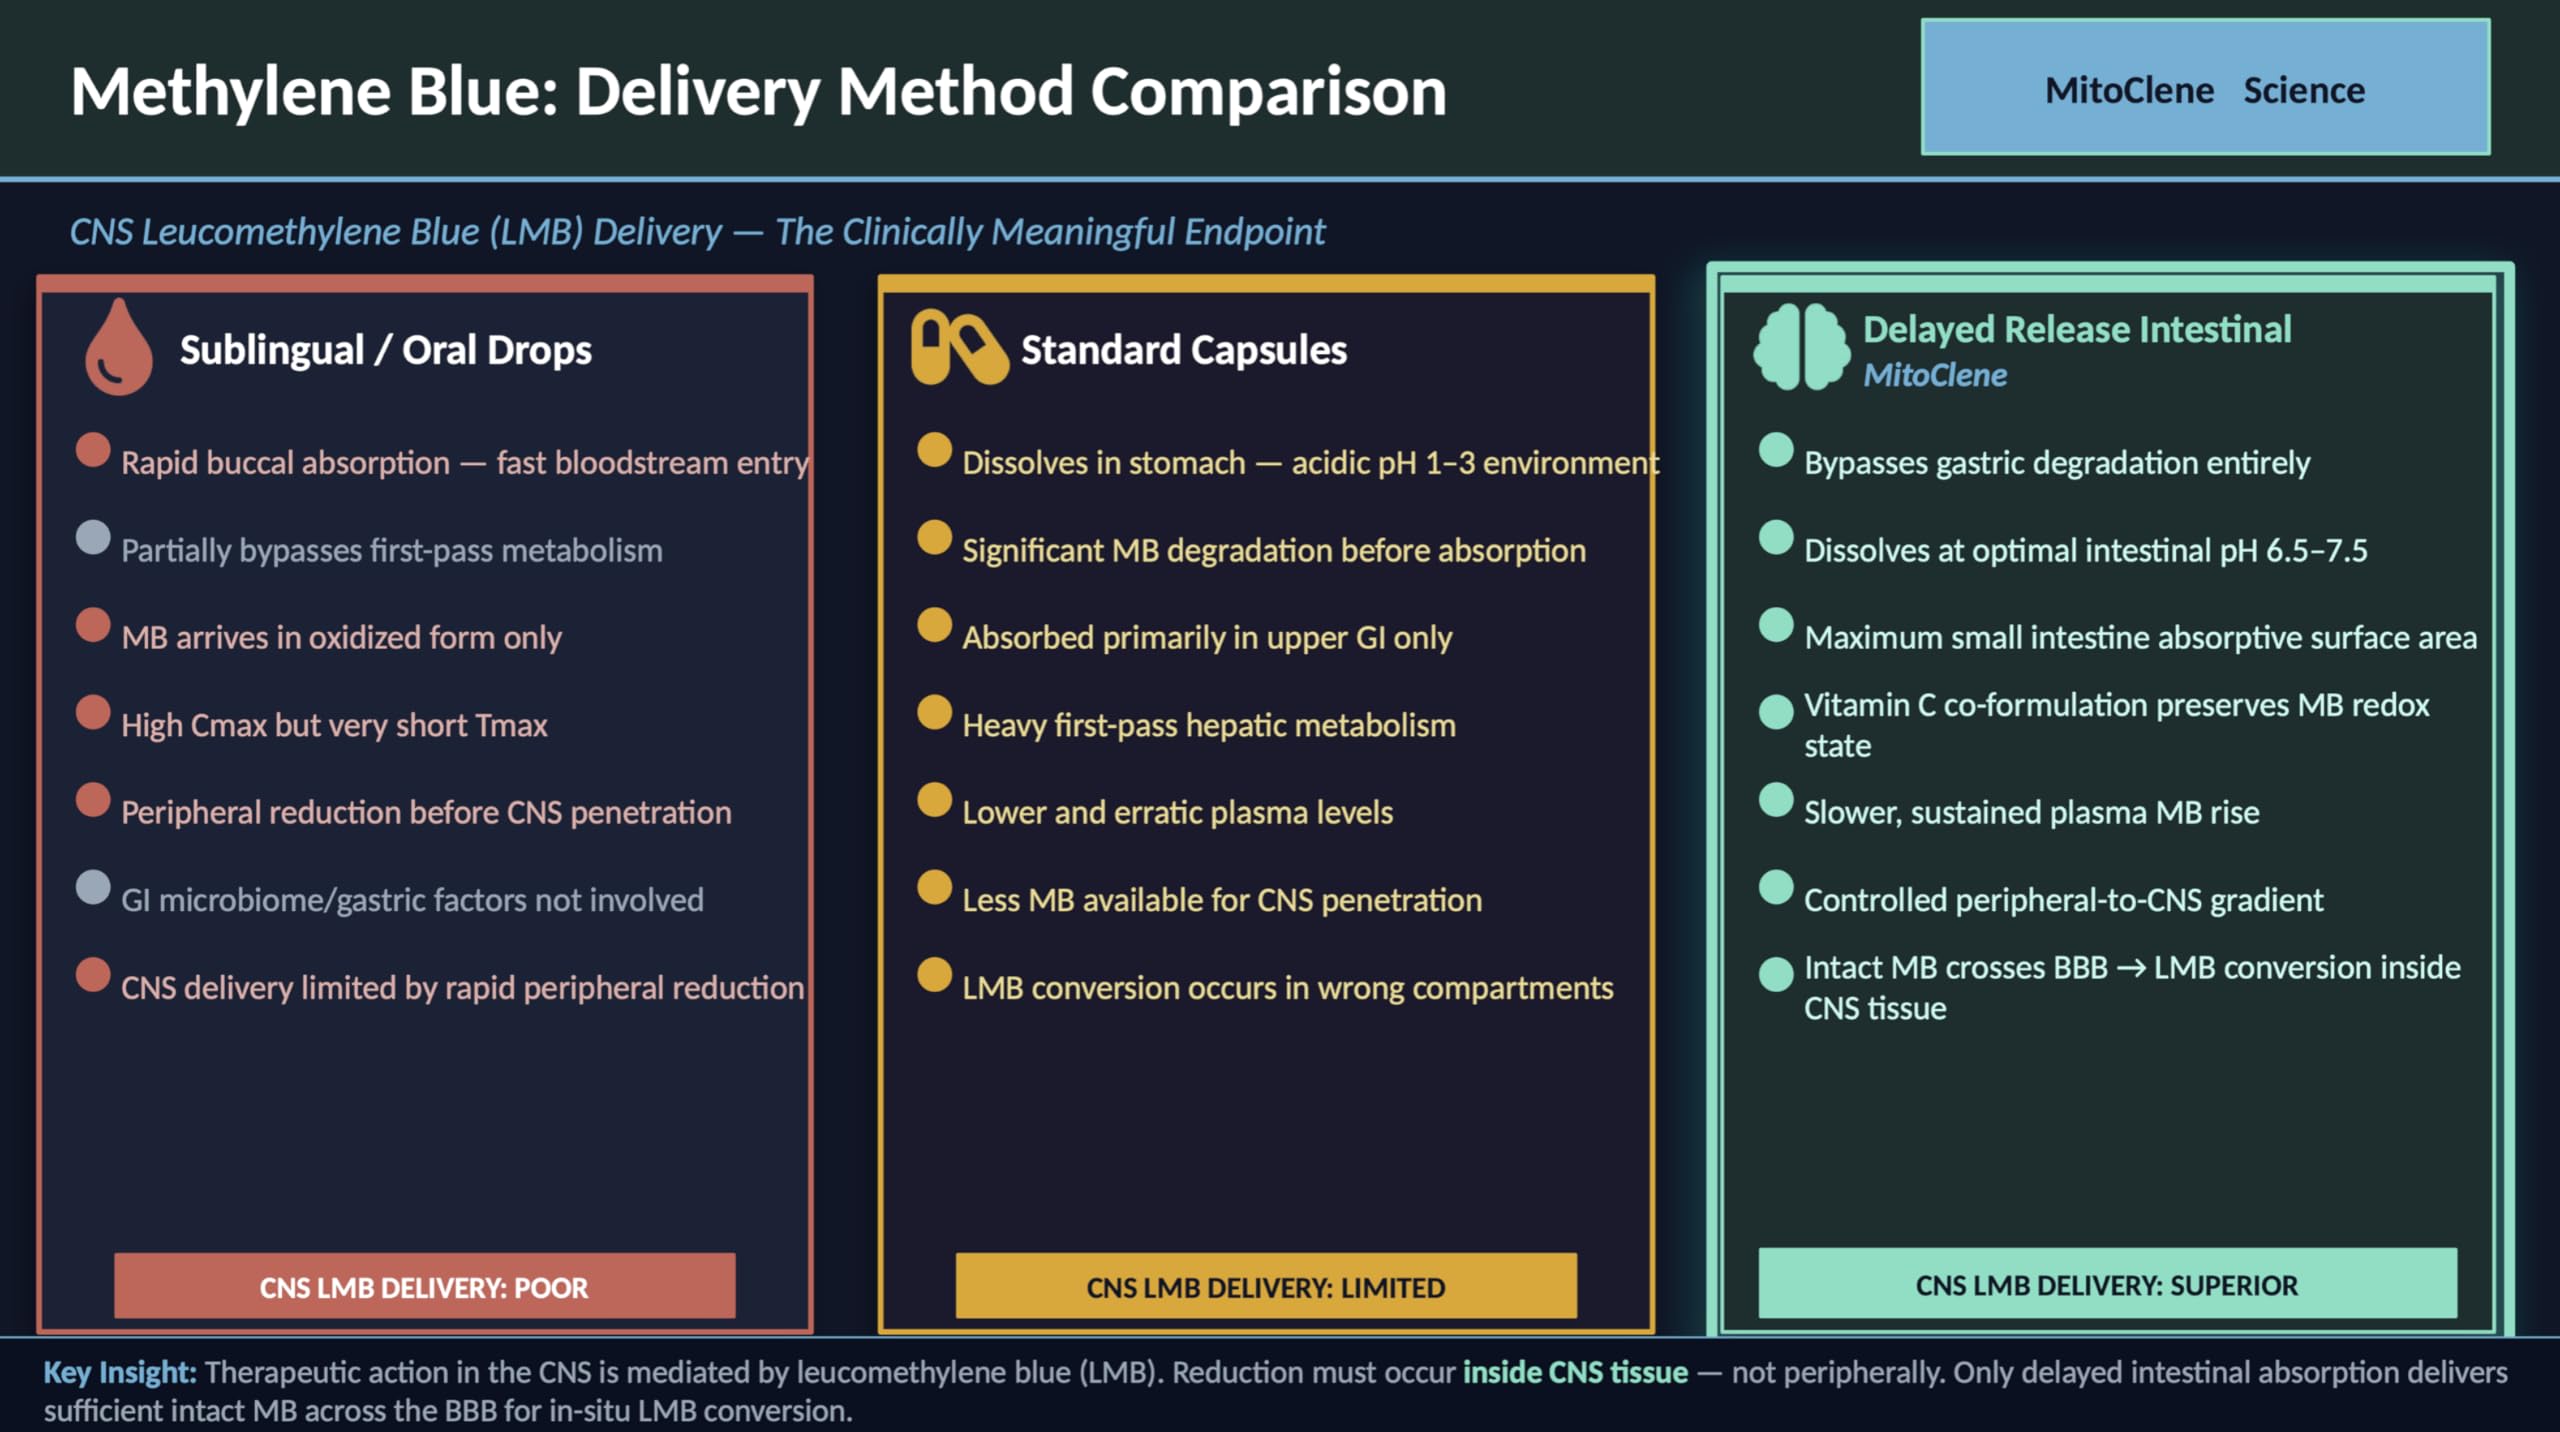Click the CNS LMB DELIVERY: SUPERIOR banner
Screen dimensions: 2560x1432
pyautogui.click(x=2107, y=1284)
